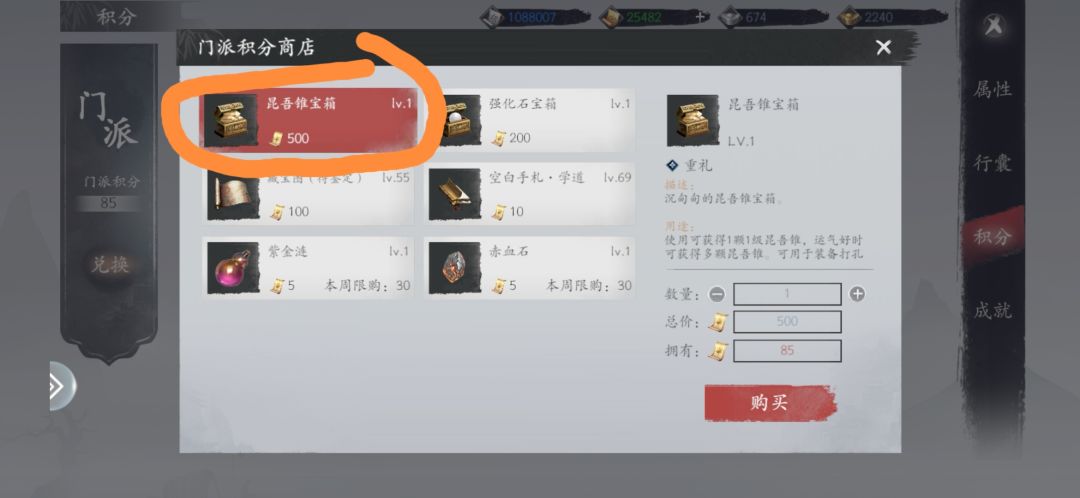Click the 数量 quantity input field
The height and width of the screenshot is (498, 1080).
[787, 294]
